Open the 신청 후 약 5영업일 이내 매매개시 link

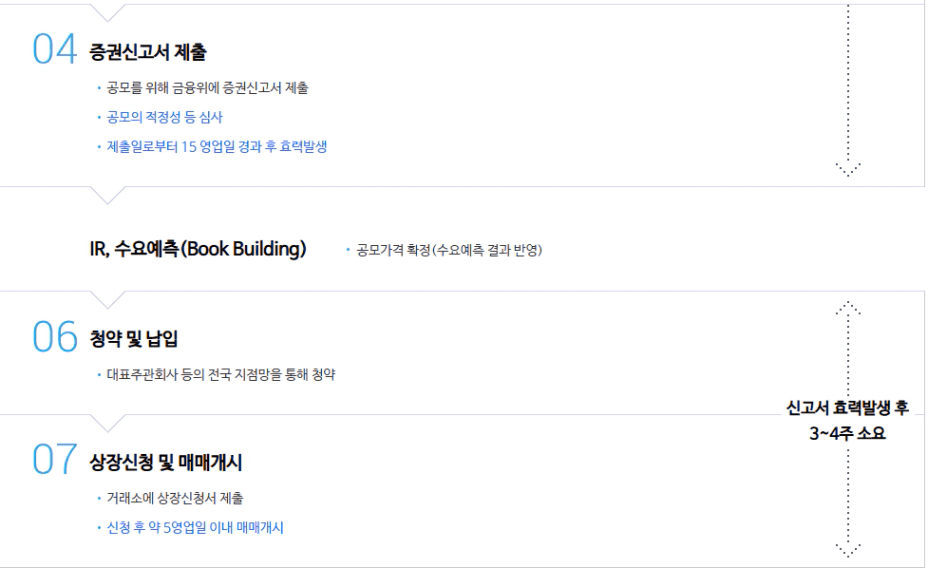[x=196, y=528]
